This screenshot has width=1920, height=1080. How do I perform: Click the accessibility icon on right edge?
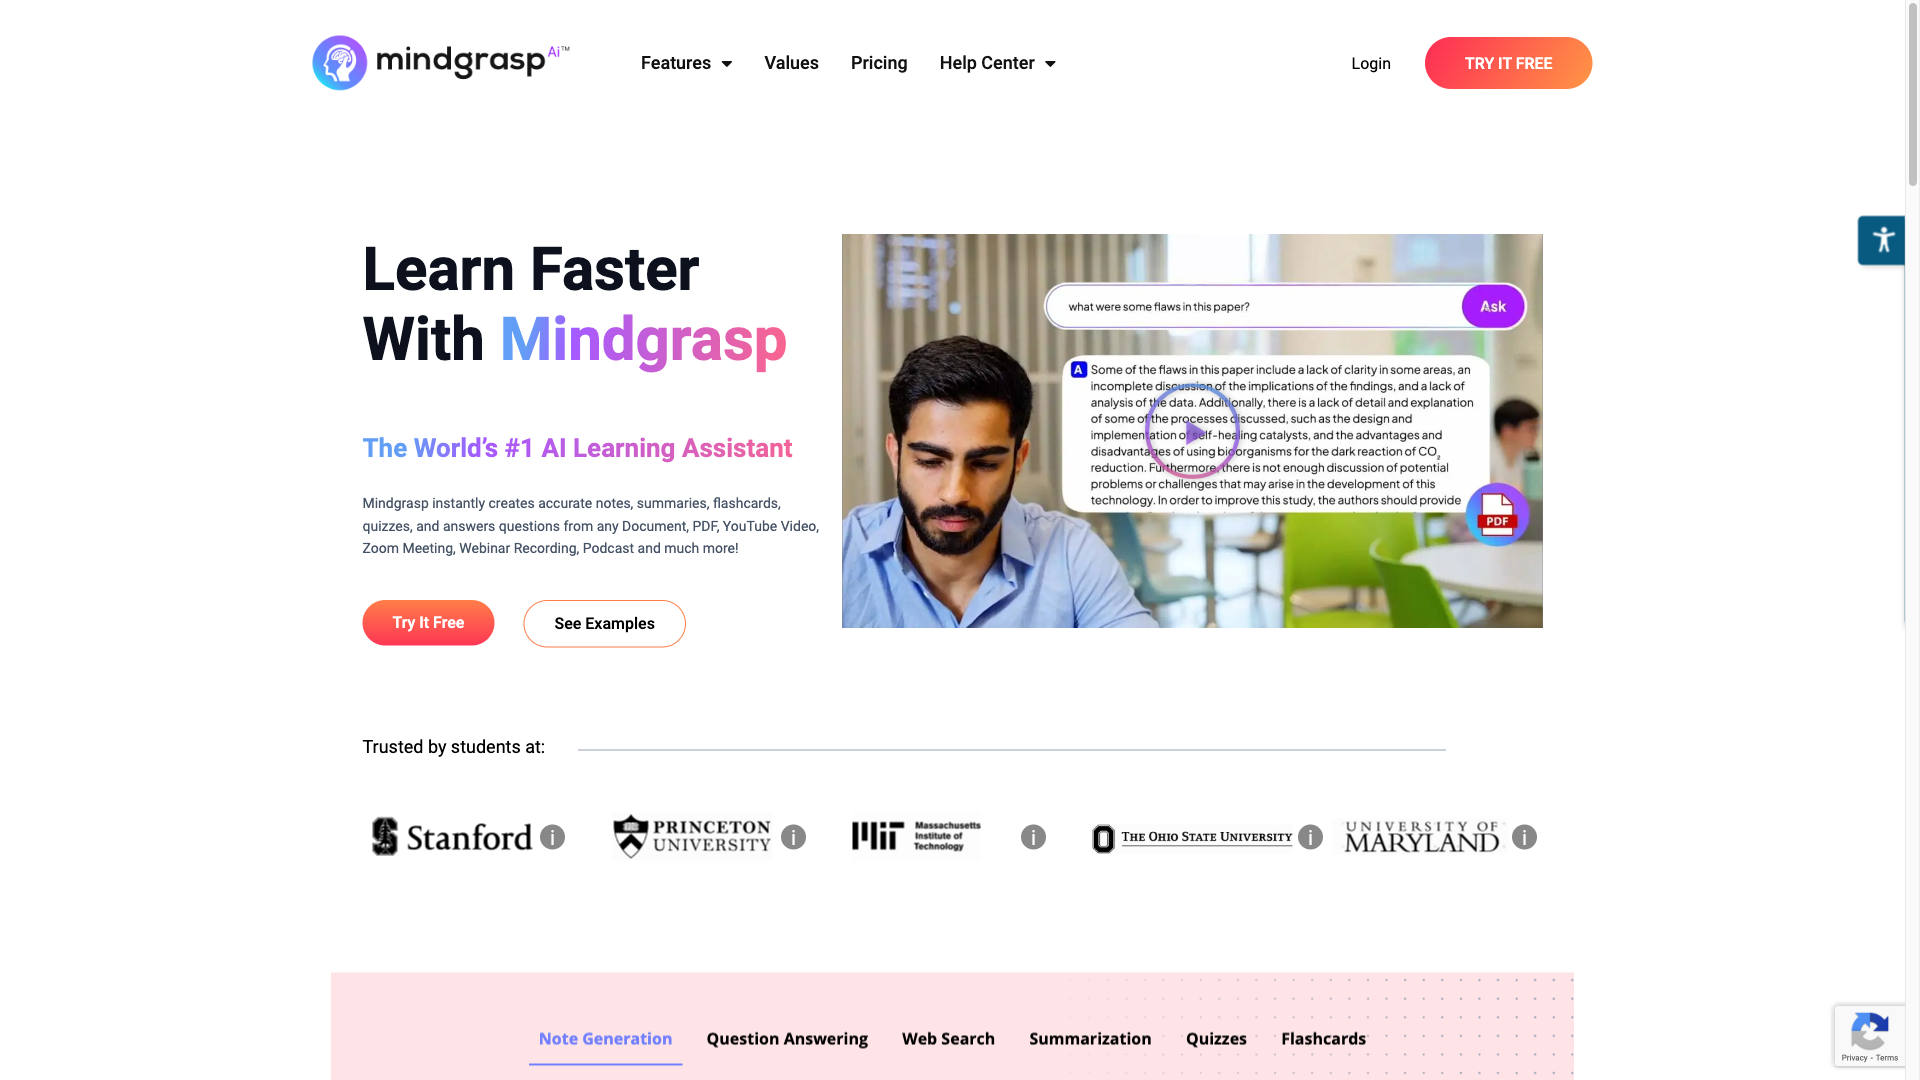[1883, 239]
